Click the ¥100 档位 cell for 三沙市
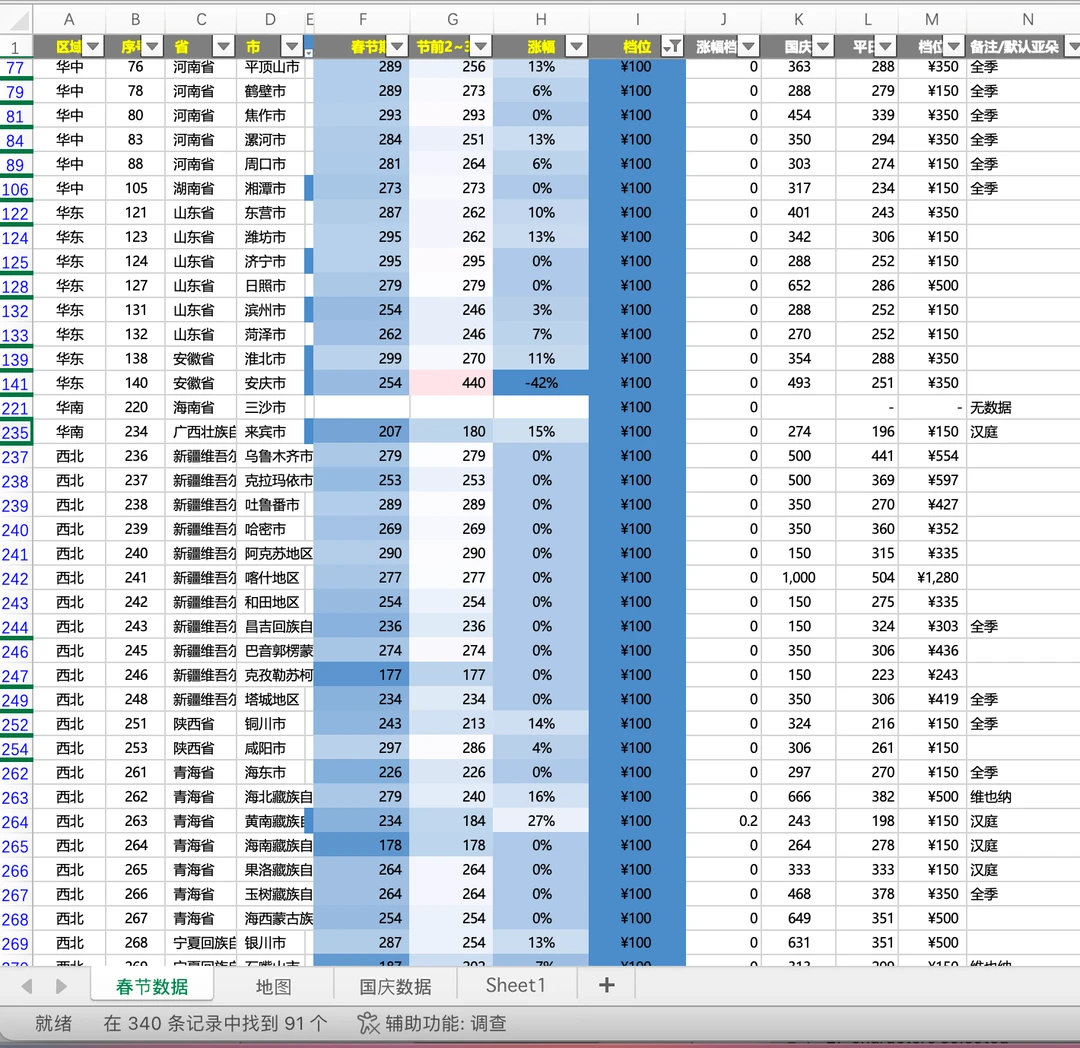This screenshot has height=1048, width=1080. tap(637, 408)
